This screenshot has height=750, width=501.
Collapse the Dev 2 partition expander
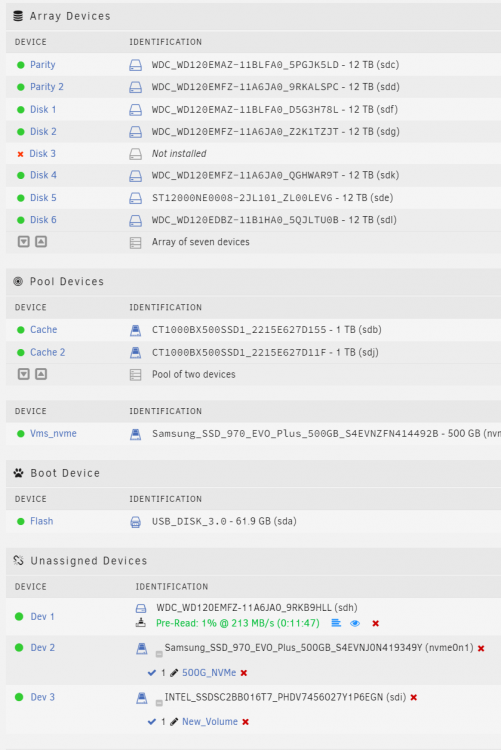[159, 653]
